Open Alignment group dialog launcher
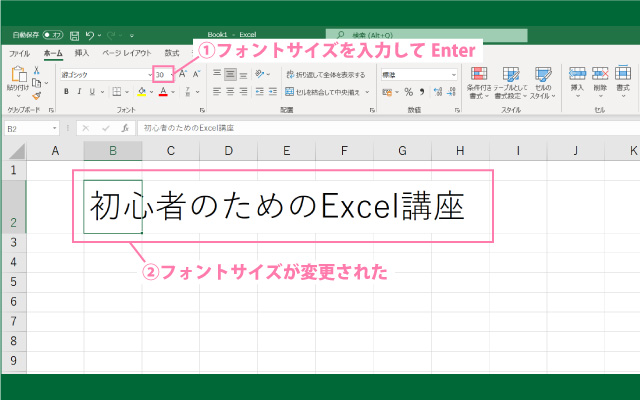Viewport: 640px width, 400px height. [x=372, y=110]
